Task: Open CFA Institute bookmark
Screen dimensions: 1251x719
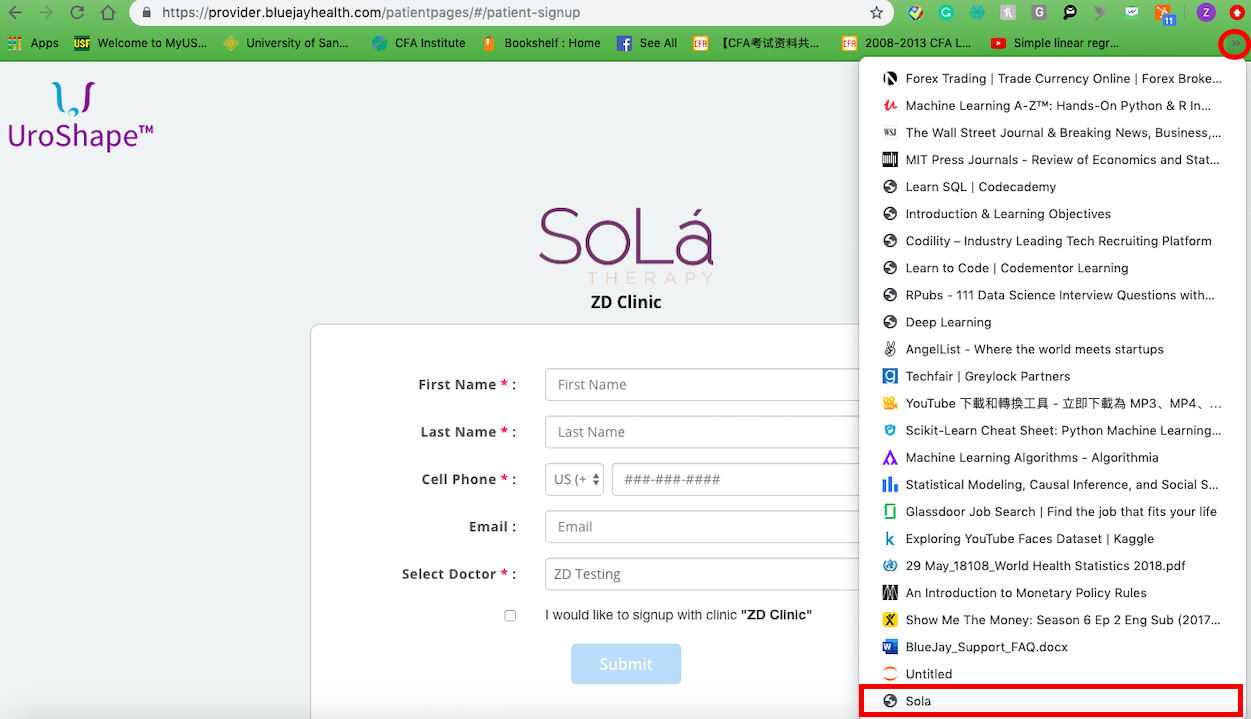Action: [x=418, y=43]
